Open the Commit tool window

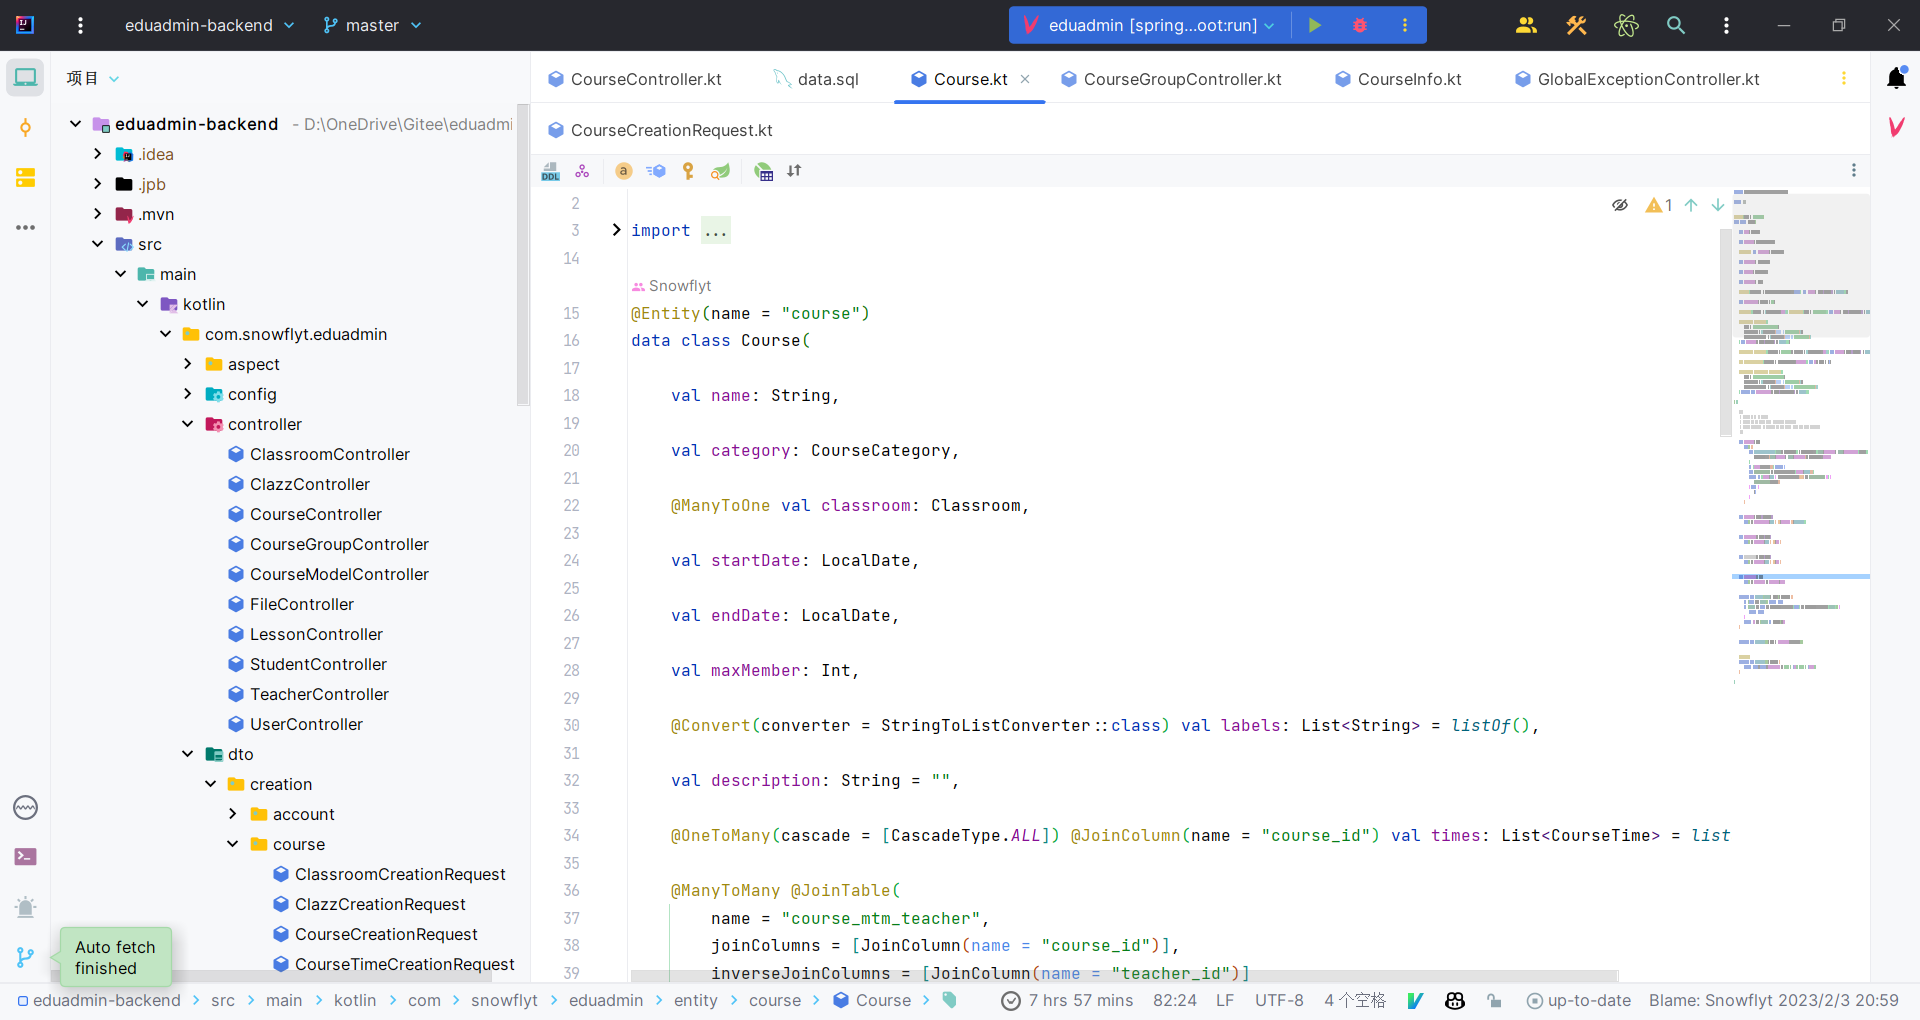[25, 128]
